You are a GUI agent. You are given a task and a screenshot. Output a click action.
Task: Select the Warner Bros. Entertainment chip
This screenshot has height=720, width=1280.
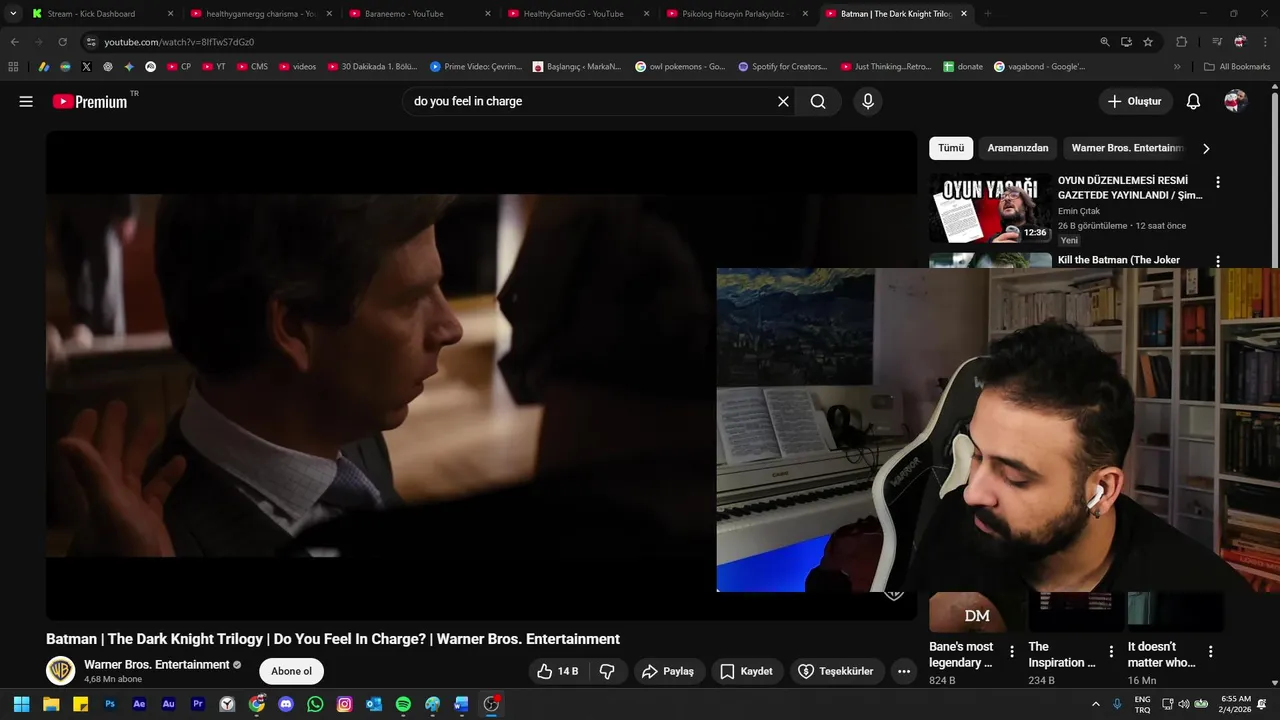tap(1127, 148)
